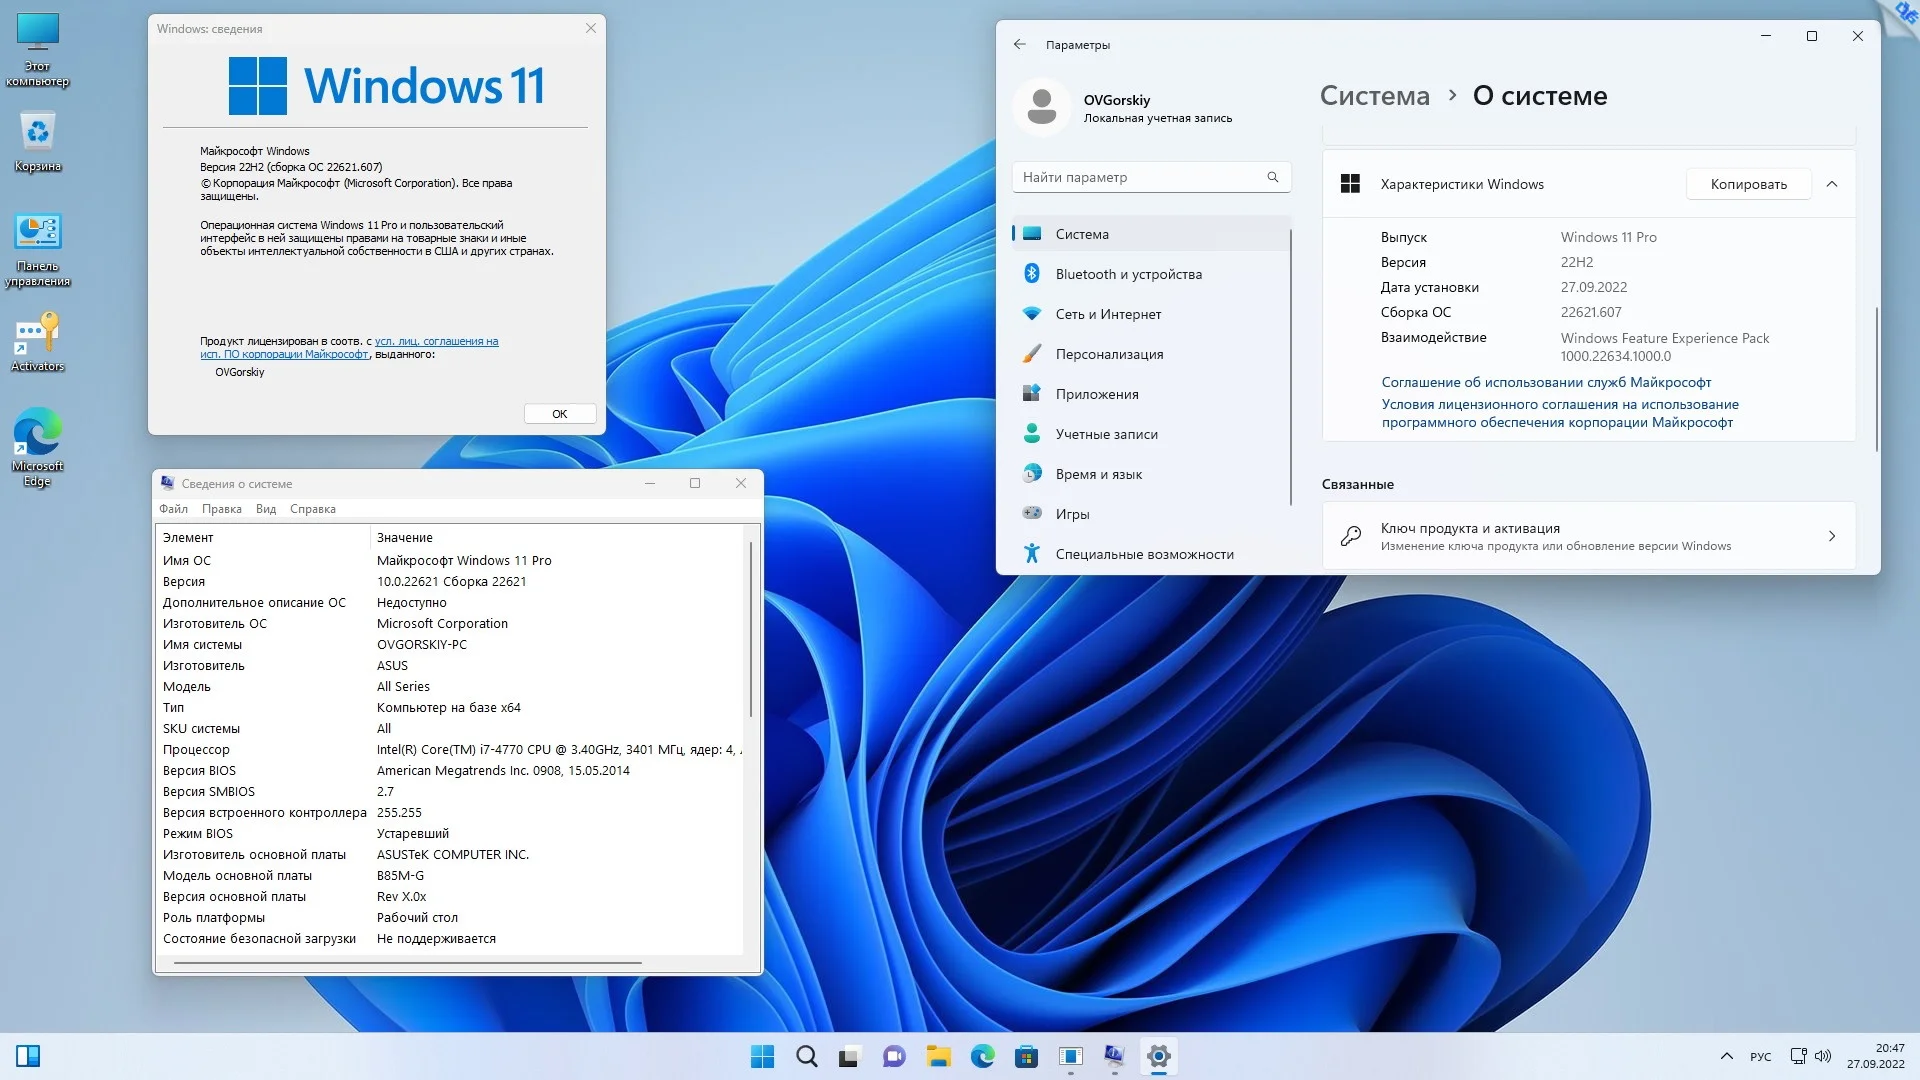The width and height of the screenshot is (1920, 1080).
Task: Open File Explorer from the taskbar
Action: click(938, 1056)
